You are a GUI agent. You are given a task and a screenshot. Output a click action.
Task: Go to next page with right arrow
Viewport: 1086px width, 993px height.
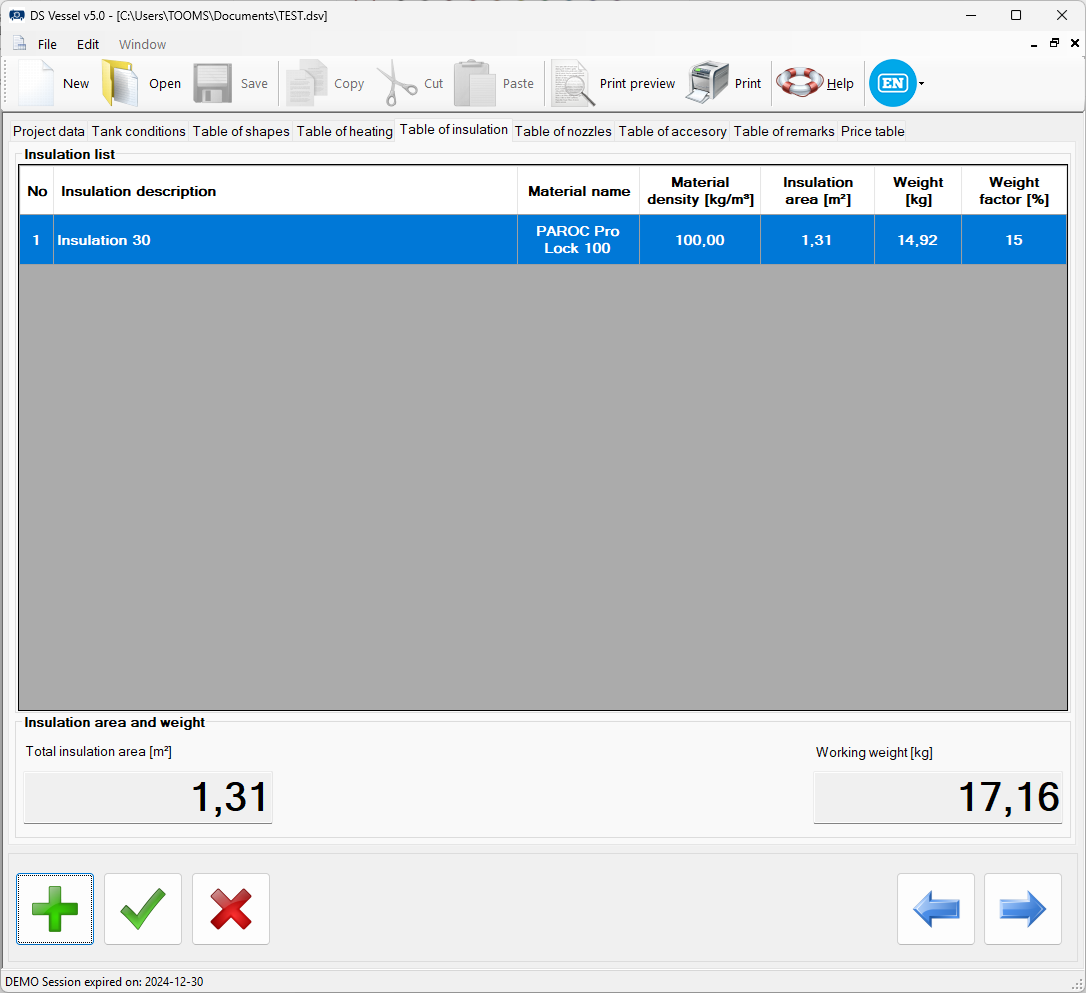point(1023,909)
